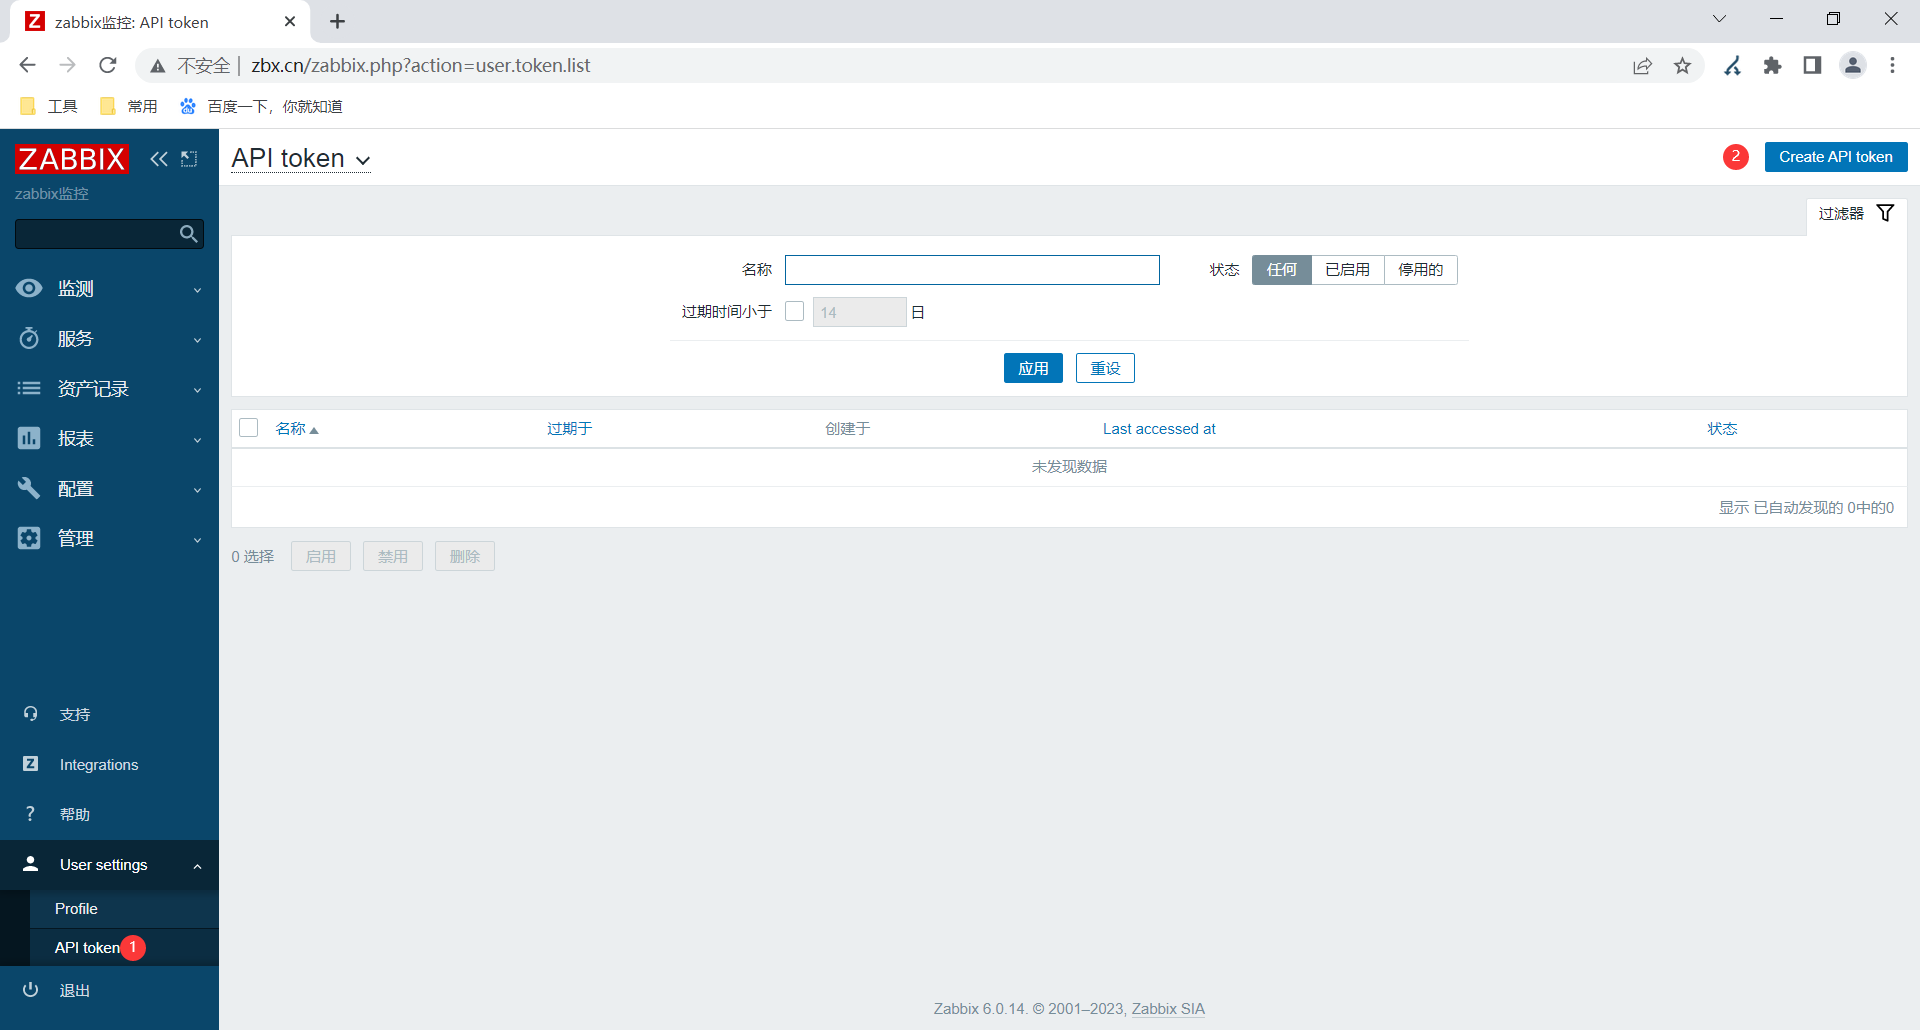The height and width of the screenshot is (1030, 1920).
Task: Click the filter funnel icon
Action: point(1885,213)
